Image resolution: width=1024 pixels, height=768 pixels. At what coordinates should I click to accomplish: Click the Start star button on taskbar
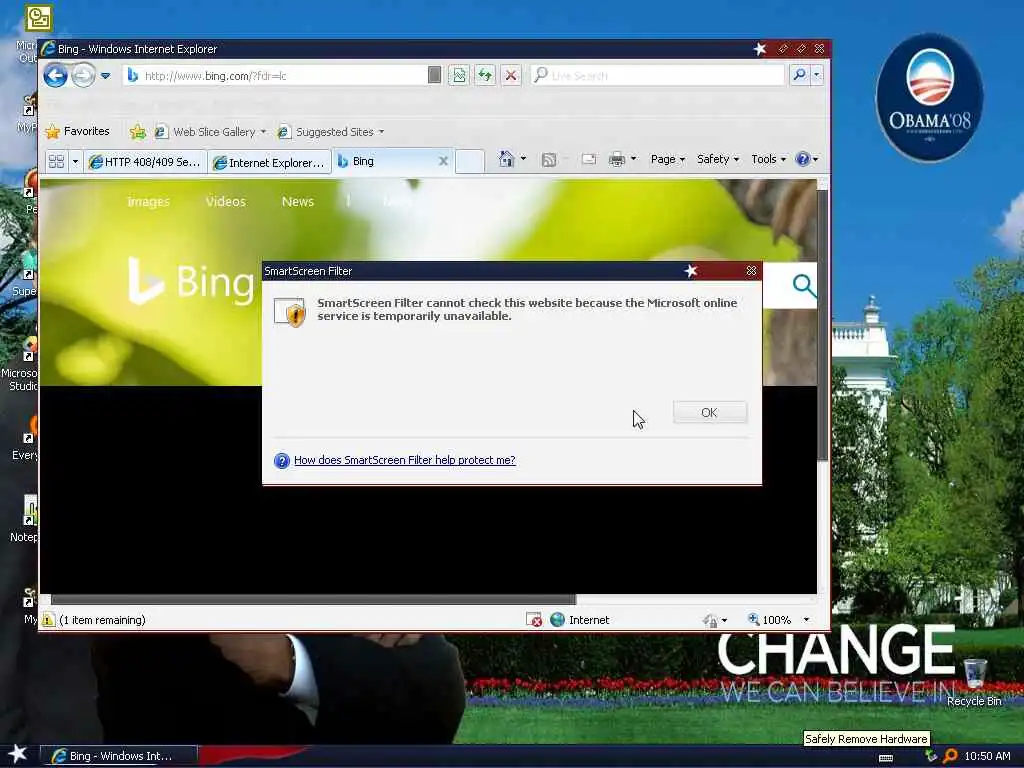(18, 755)
